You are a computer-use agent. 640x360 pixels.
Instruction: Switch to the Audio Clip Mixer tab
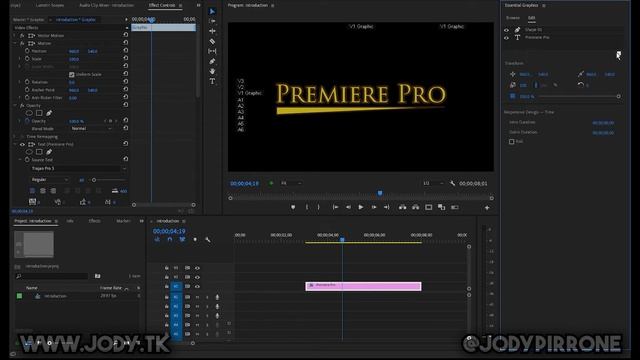tap(107, 5)
